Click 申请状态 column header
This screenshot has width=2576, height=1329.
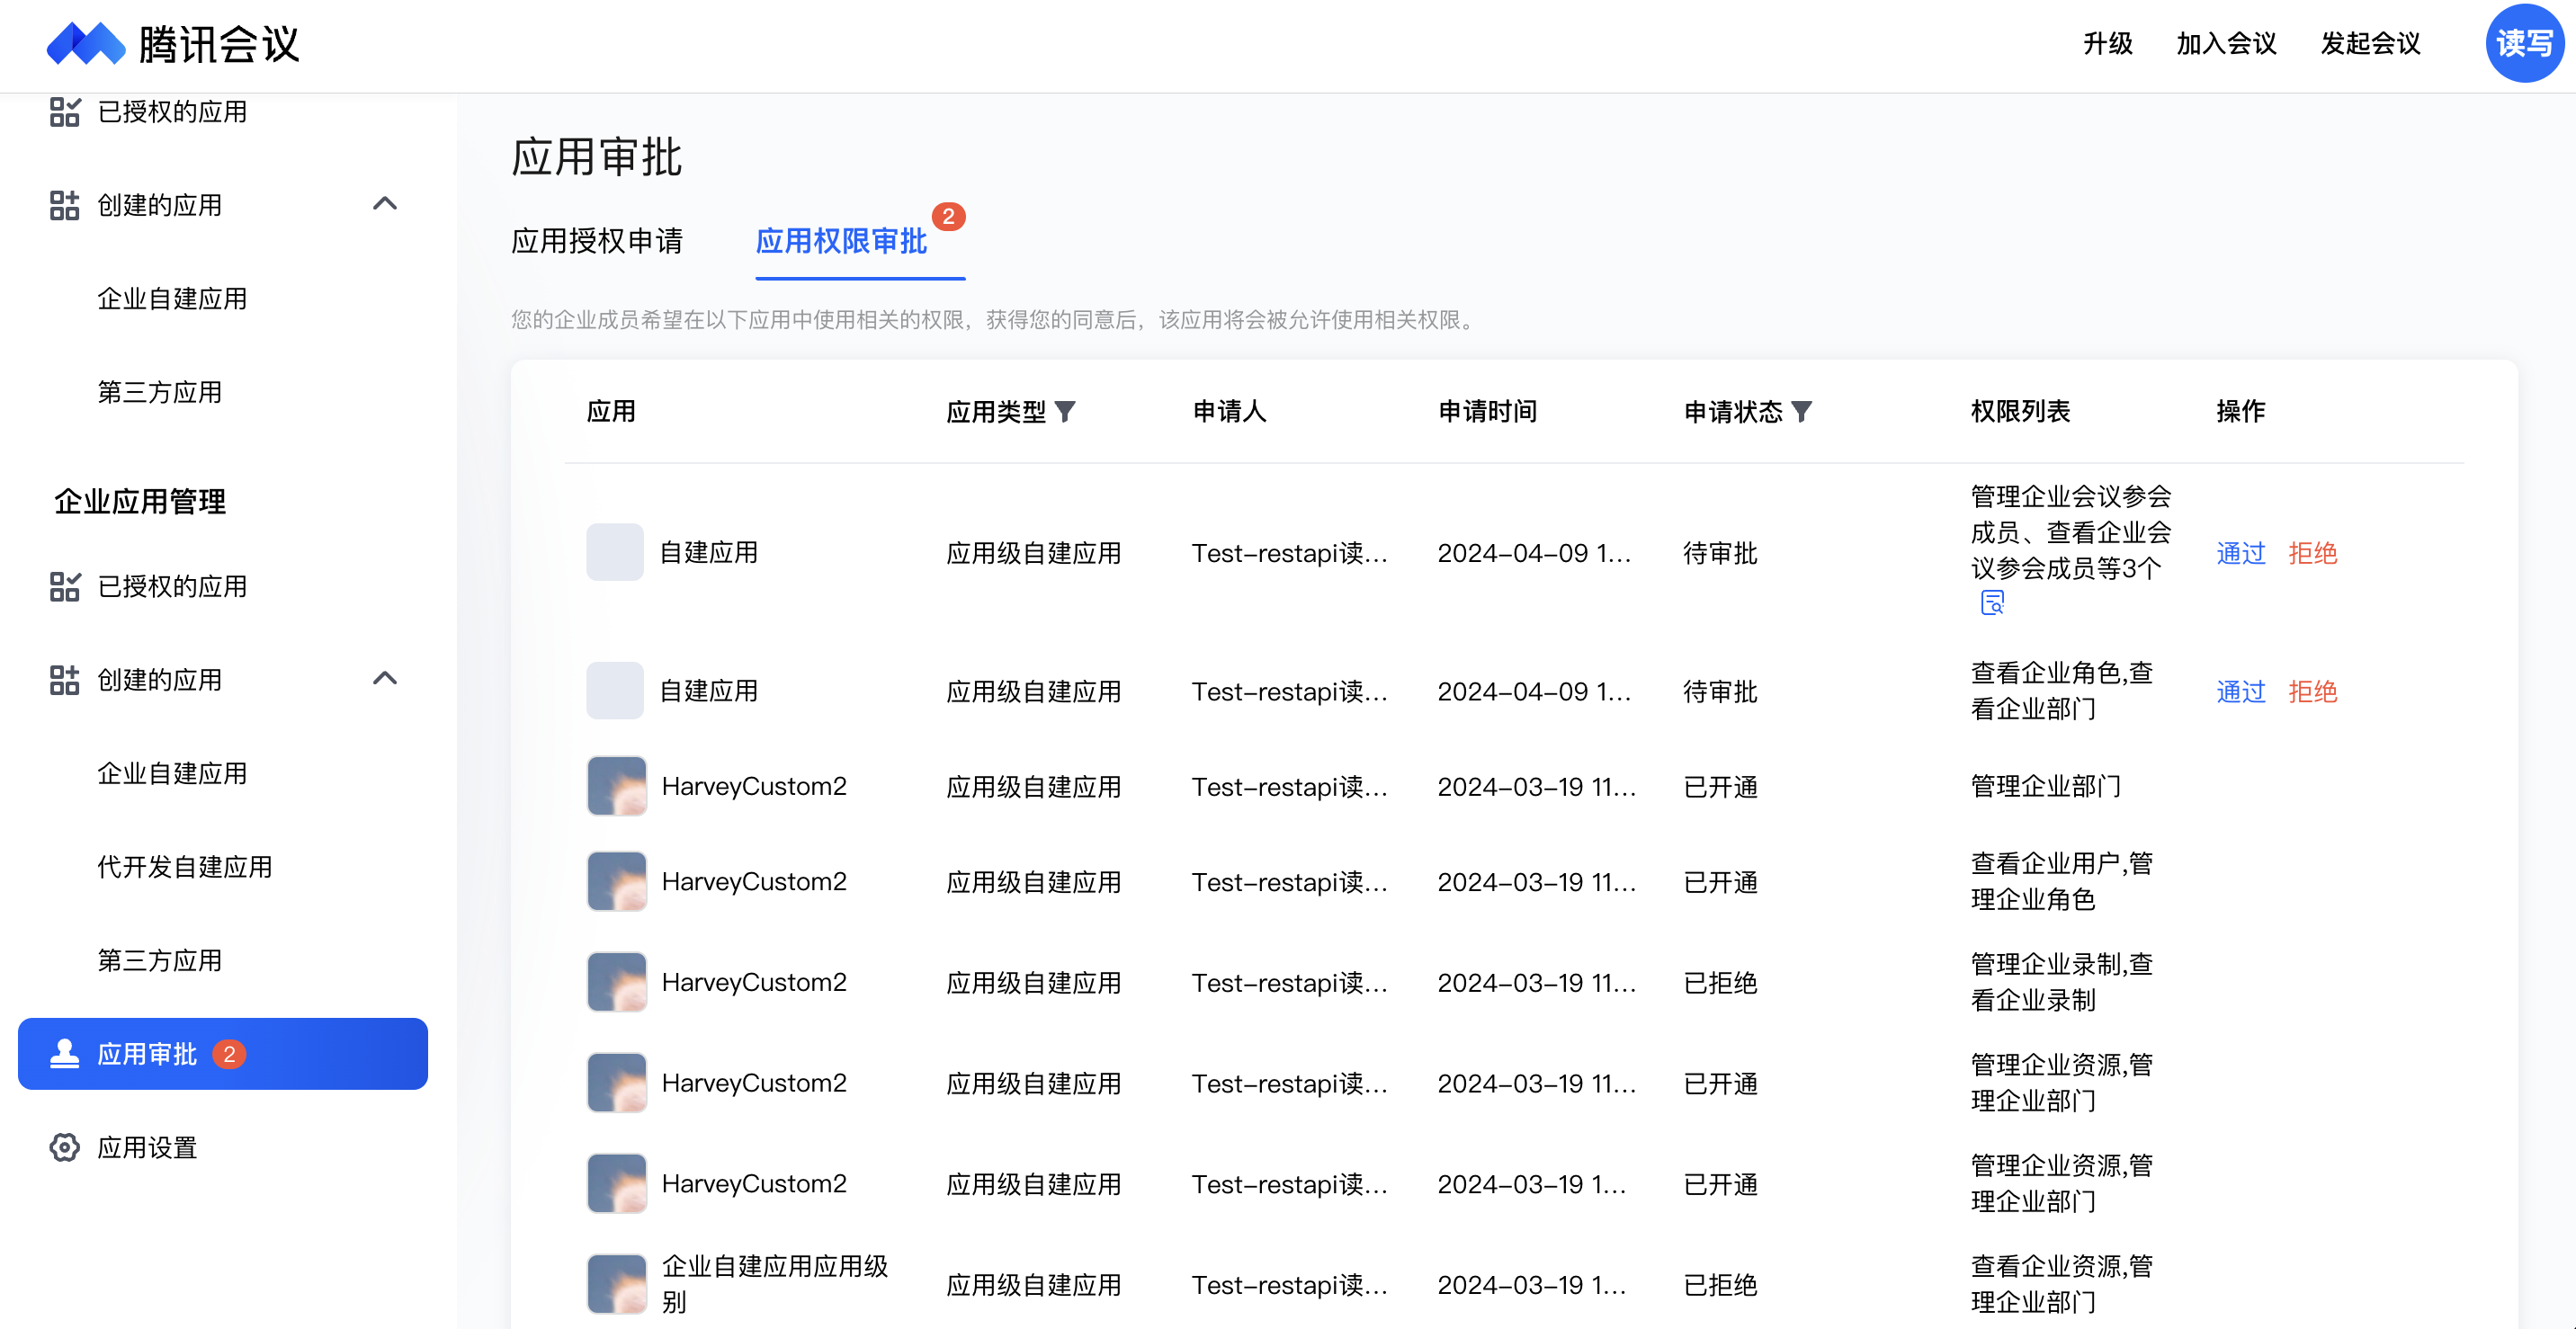[1733, 412]
